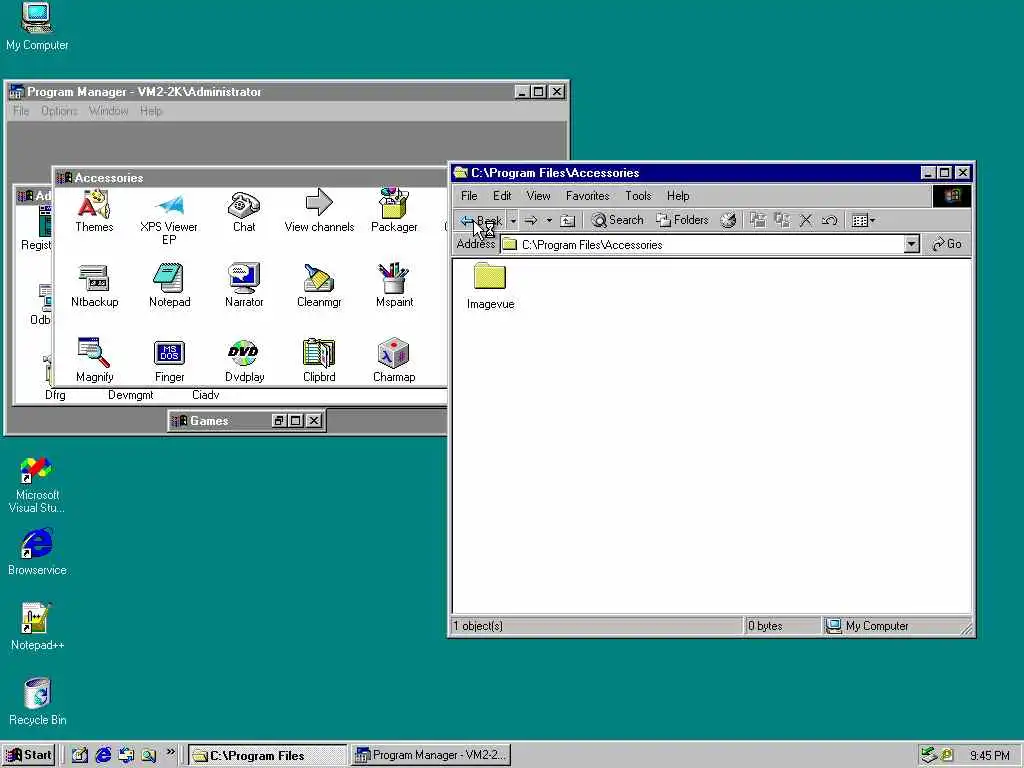Click the History toolbar icon

point(728,221)
